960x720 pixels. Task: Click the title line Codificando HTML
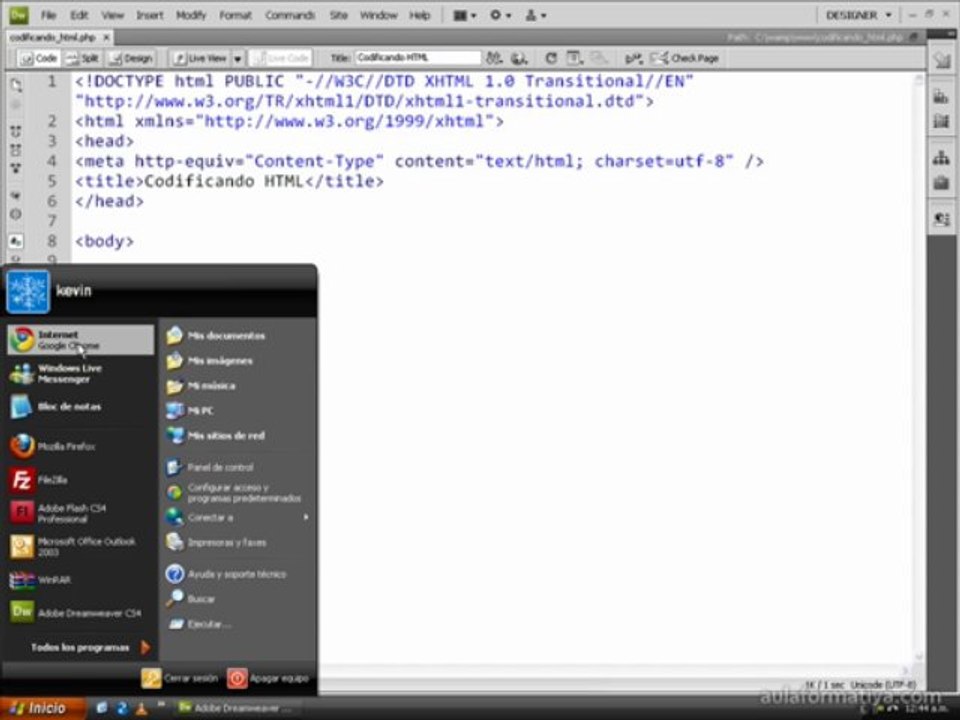230,181
